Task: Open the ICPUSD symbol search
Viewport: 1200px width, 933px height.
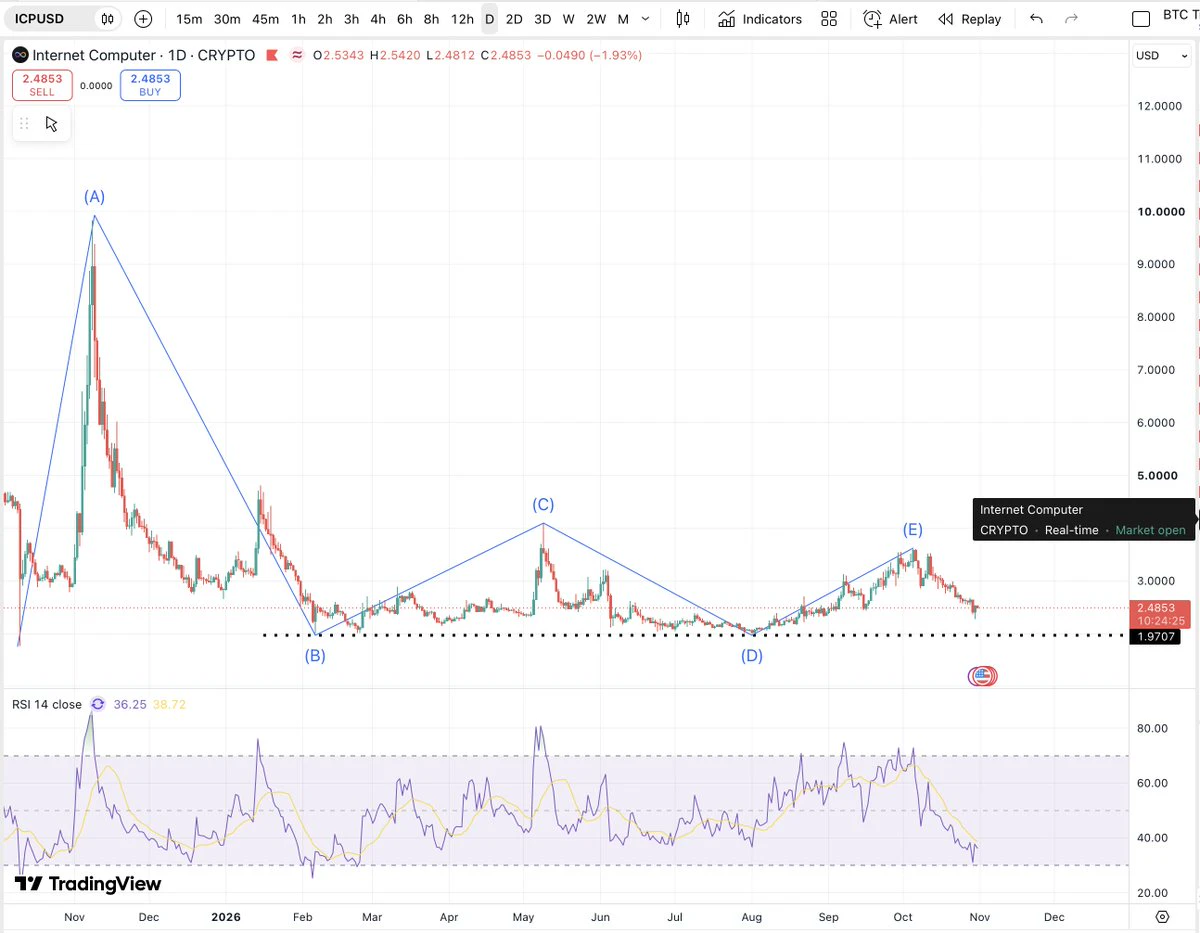Action: click(x=40, y=18)
